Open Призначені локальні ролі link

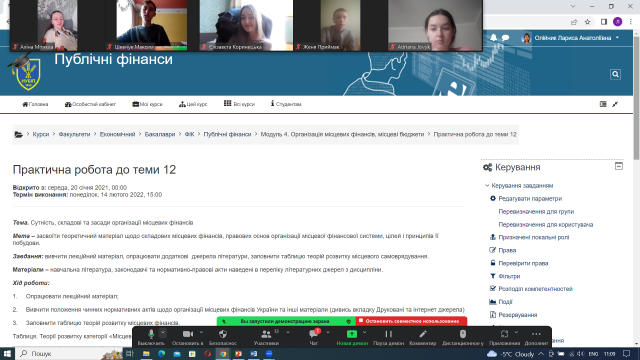pyautogui.click(x=534, y=237)
